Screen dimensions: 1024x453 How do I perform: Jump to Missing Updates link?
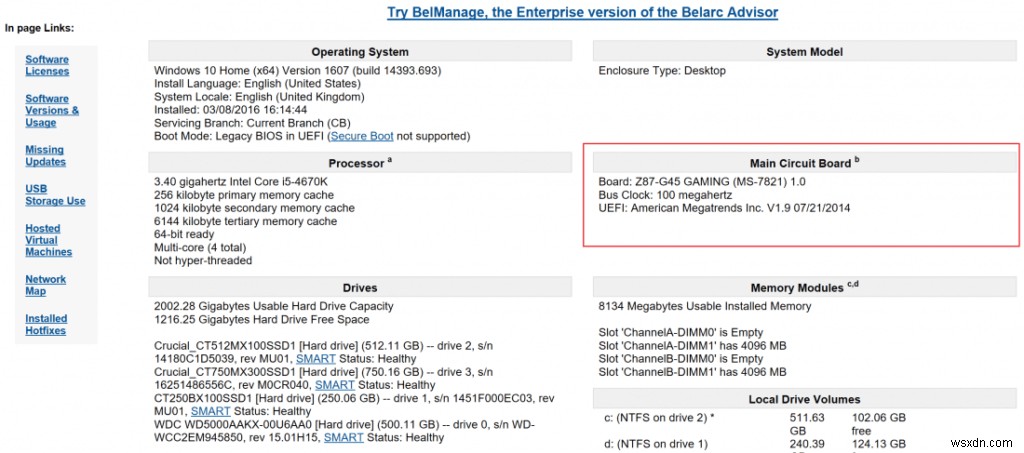(x=45, y=155)
